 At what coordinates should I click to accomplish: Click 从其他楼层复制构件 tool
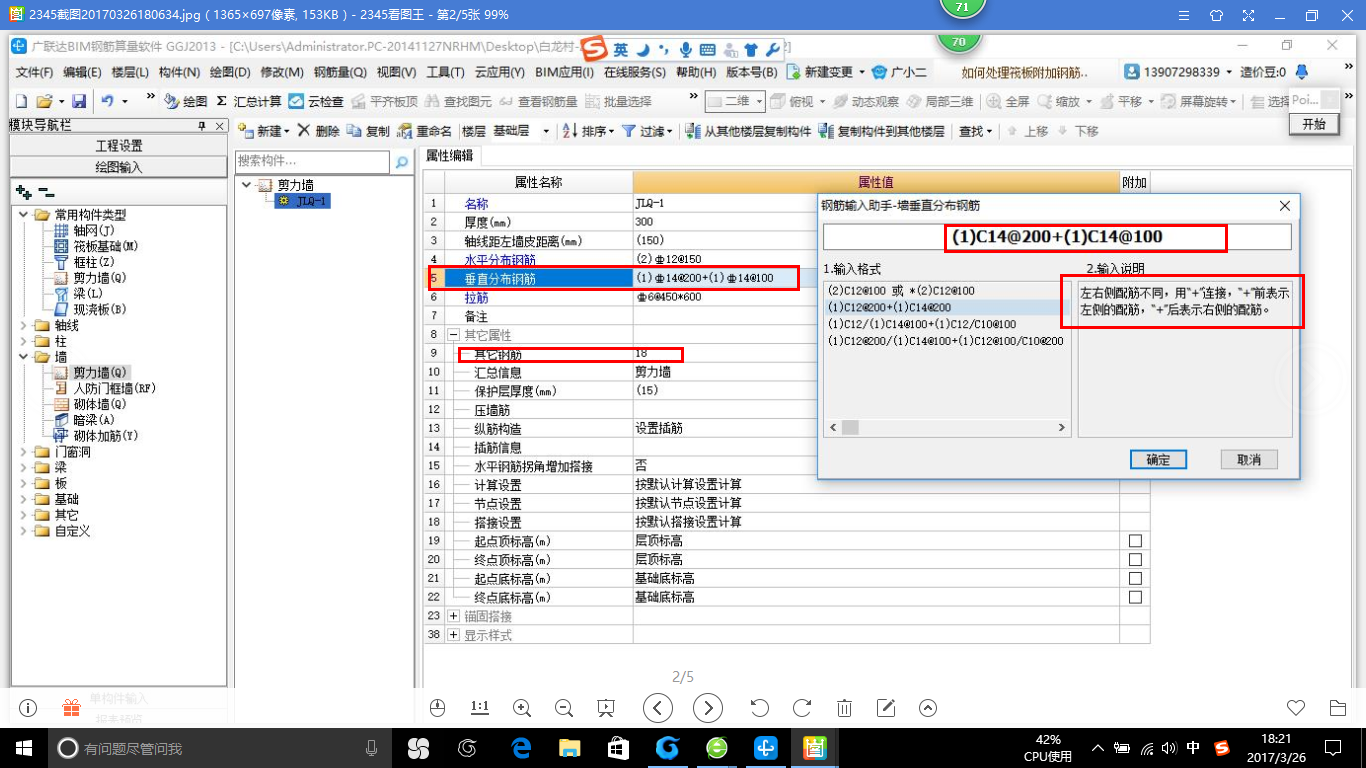coord(748,131)
